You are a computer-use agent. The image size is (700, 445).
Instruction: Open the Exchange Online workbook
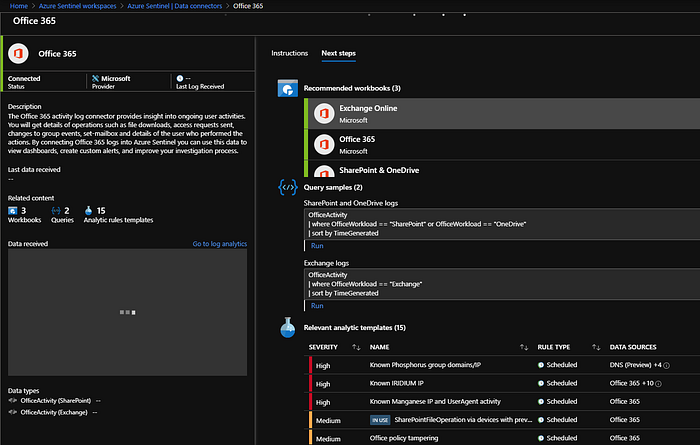(504, 113)
